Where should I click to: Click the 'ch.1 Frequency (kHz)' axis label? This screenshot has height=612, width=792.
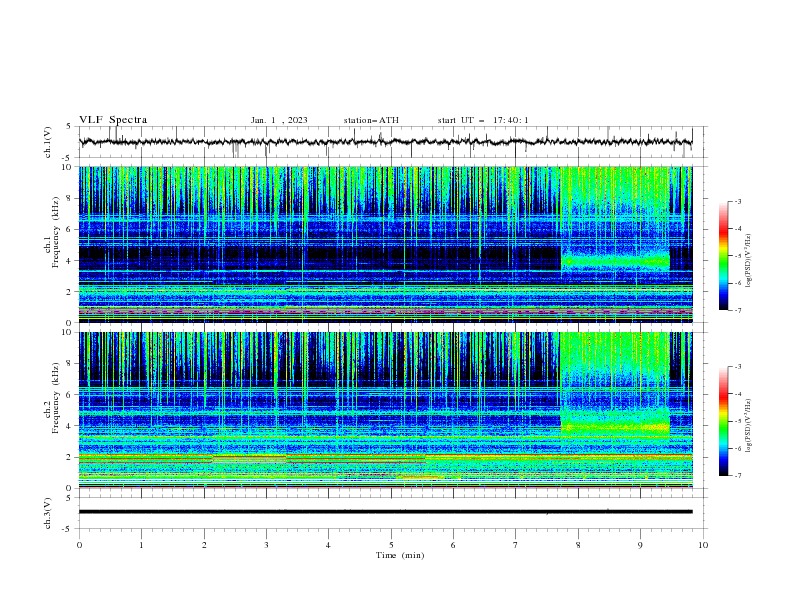click(52, 234)
